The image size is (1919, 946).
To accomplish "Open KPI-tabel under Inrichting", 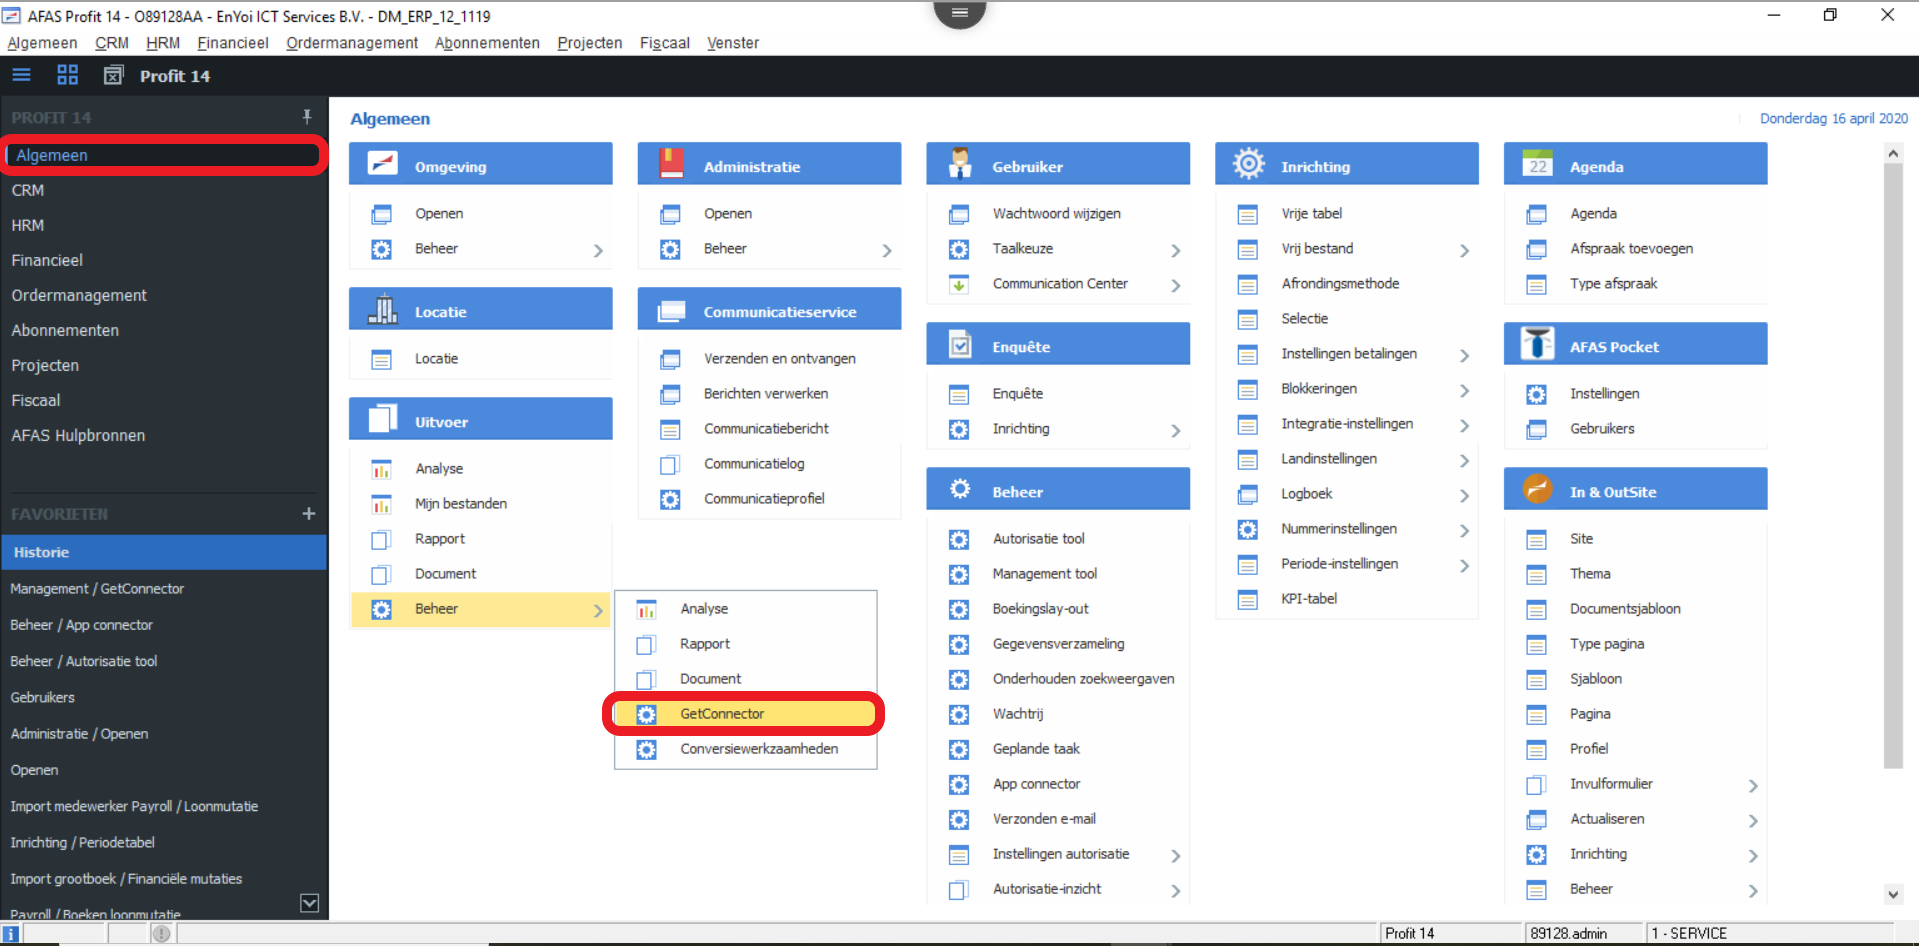I will (x=1308, y=598).
